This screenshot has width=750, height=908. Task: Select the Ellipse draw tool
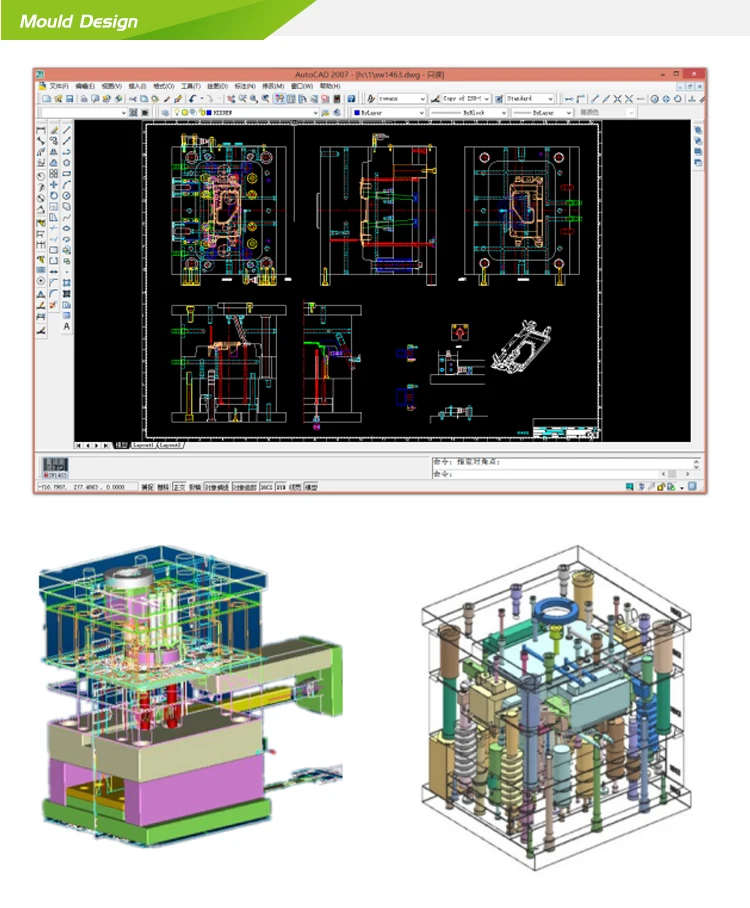click(67, 228)
